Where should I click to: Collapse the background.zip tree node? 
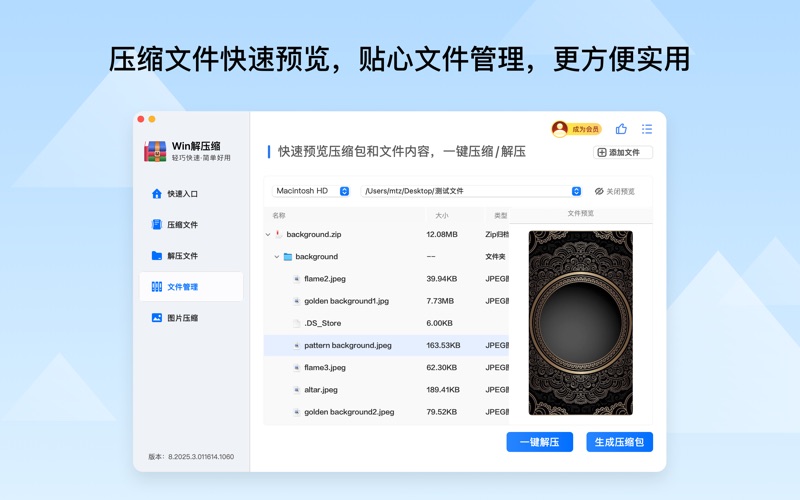tap(268, 235)
